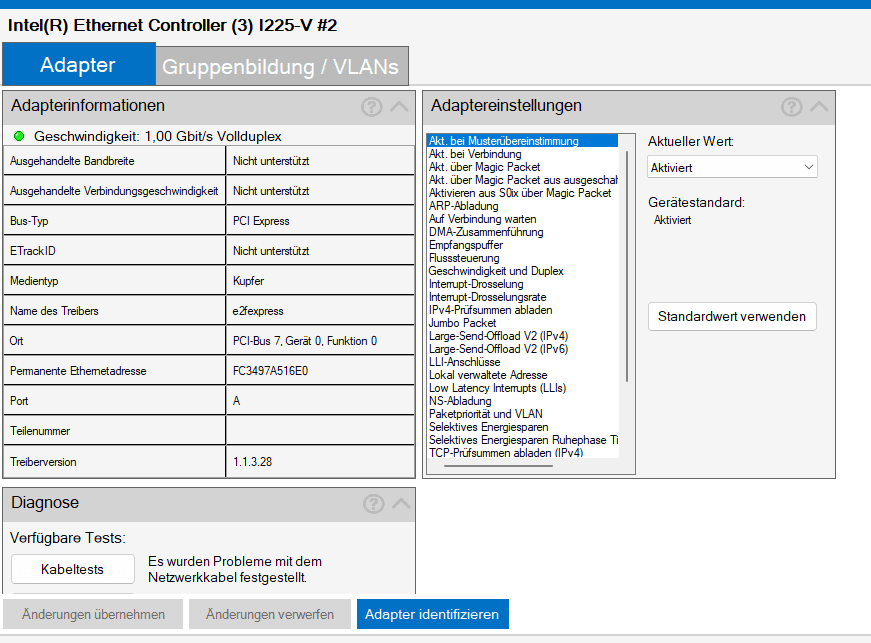
Task: Collapse the Adaptereinstellungen panel
Action: tap(819, 107)
